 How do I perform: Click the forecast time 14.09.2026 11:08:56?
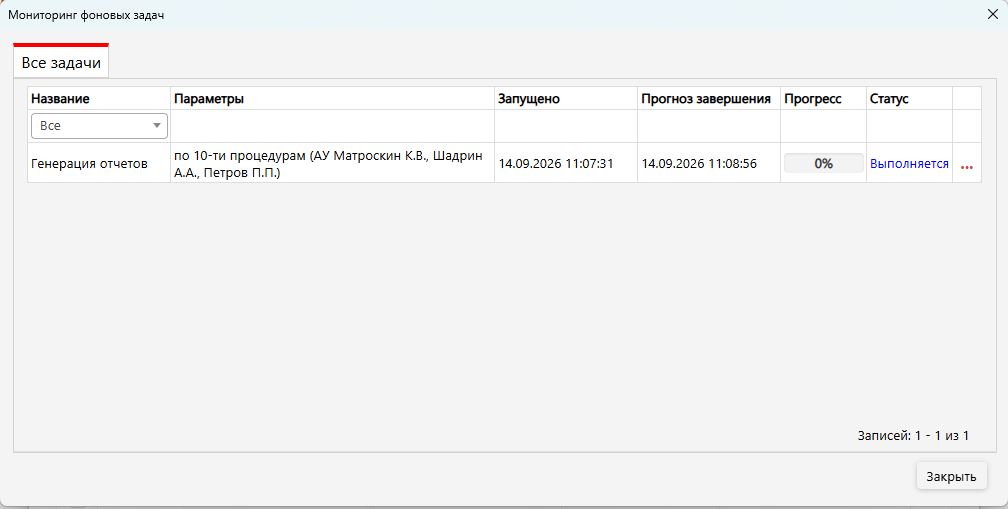pos(699,163)
